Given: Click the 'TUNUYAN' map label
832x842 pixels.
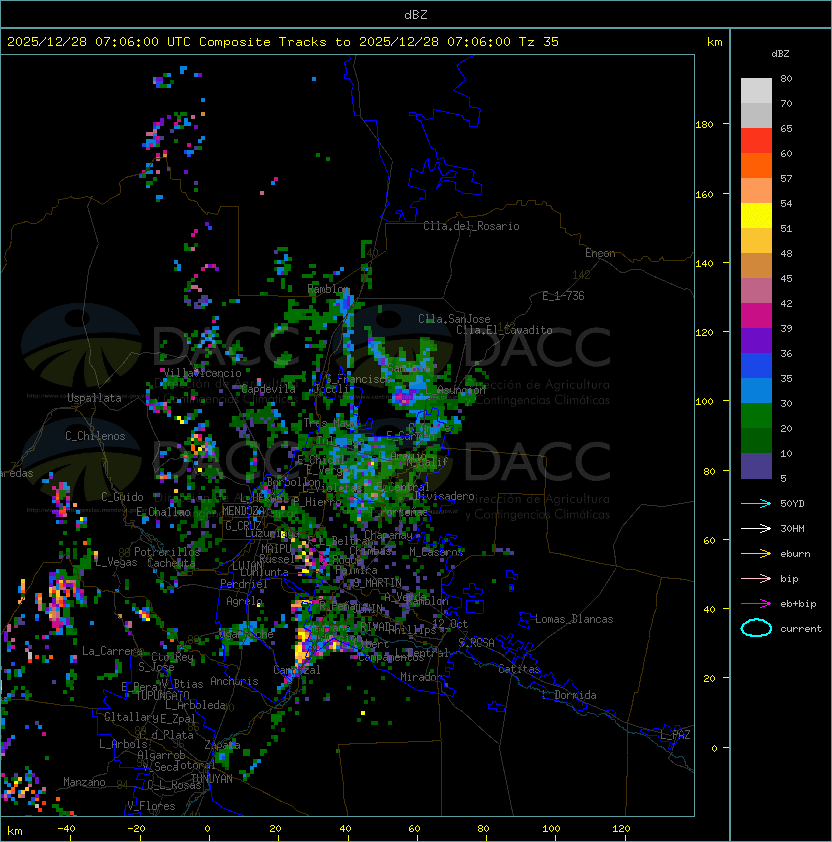Looking at the screenshot, I should (x=212, y=779).
